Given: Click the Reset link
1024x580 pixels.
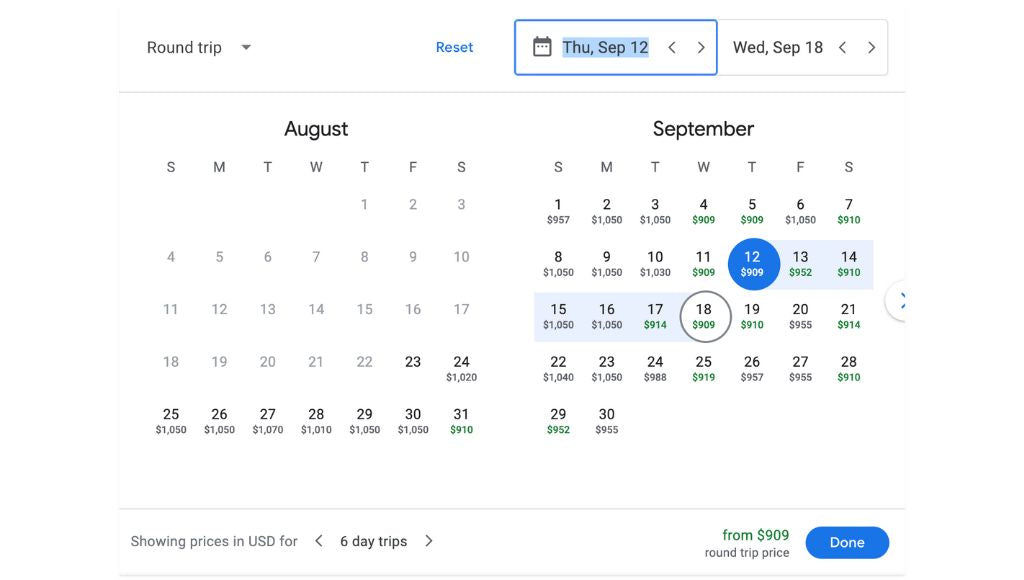Looking at the screenshot, I should pos(455,47).
